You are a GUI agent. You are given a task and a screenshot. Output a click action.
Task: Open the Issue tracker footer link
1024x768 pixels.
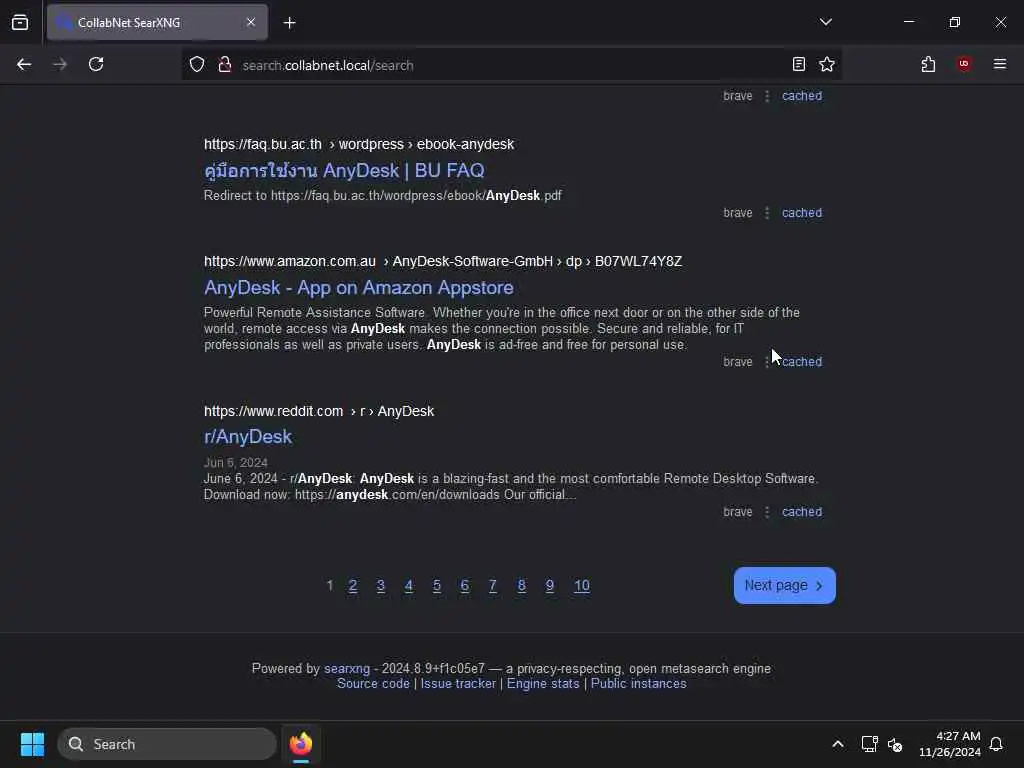(x=458, y=684)
